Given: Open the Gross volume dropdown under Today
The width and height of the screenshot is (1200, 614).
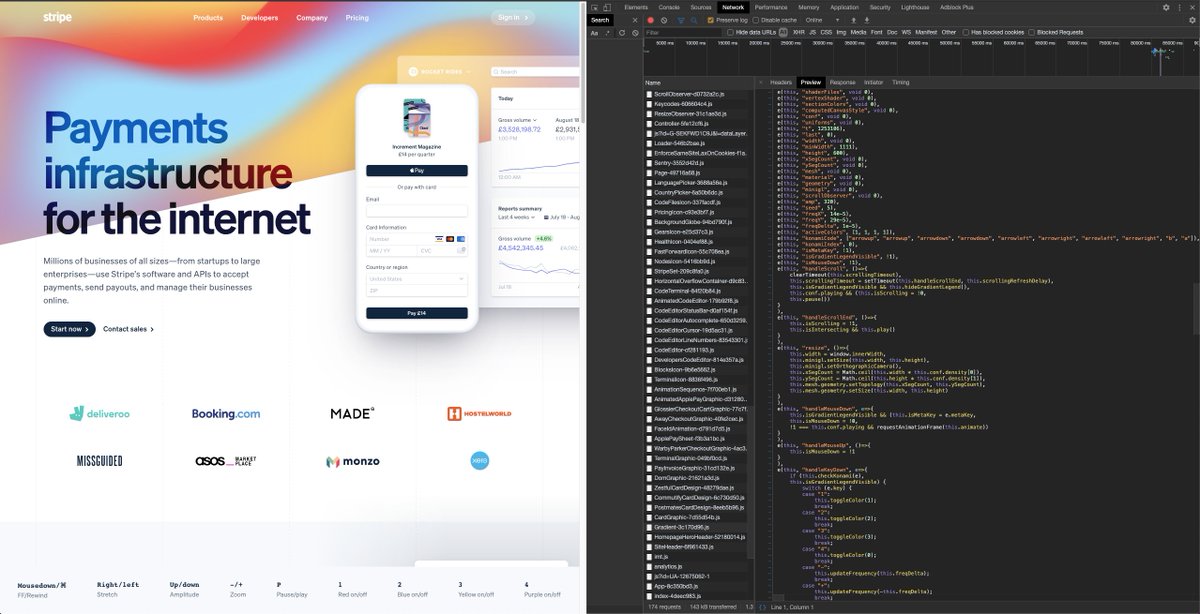Looking at the screenshot, I should coord(517,119).
